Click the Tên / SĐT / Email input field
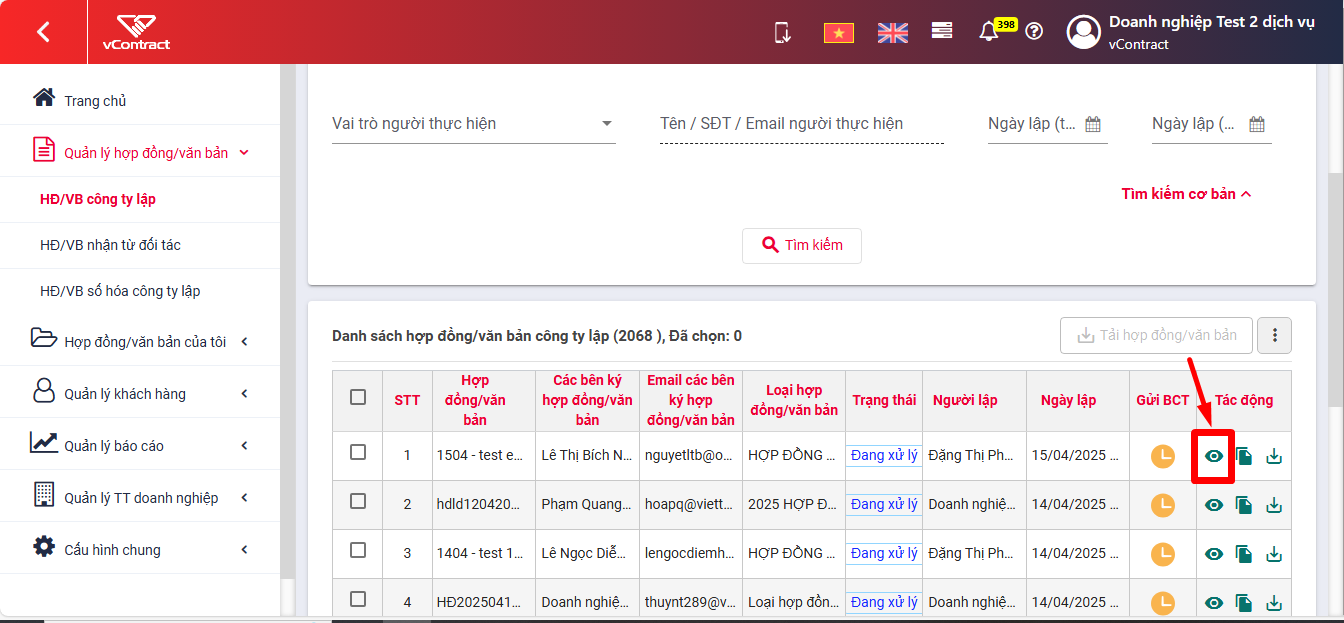1344x623 pixels. point(802,124)
